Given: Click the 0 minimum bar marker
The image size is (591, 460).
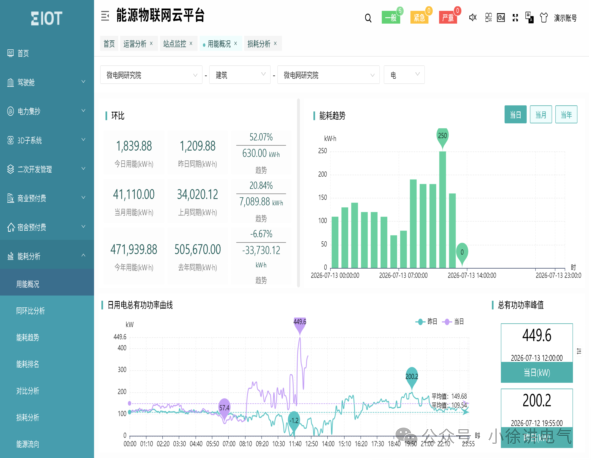Looking at the screenshot, I should coord(462,253).
